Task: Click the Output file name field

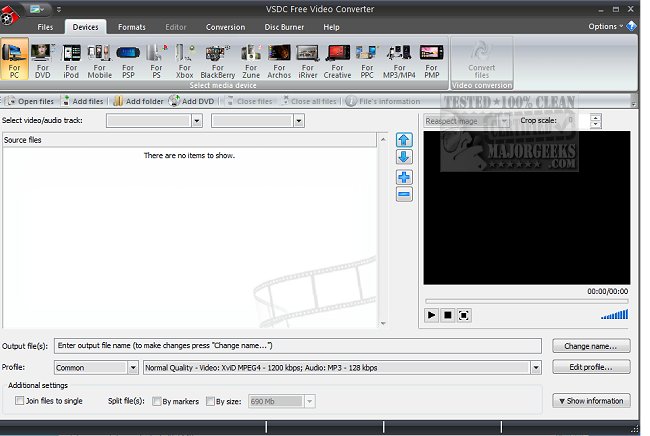Action: pyautogui.click(x=298, y=346)
